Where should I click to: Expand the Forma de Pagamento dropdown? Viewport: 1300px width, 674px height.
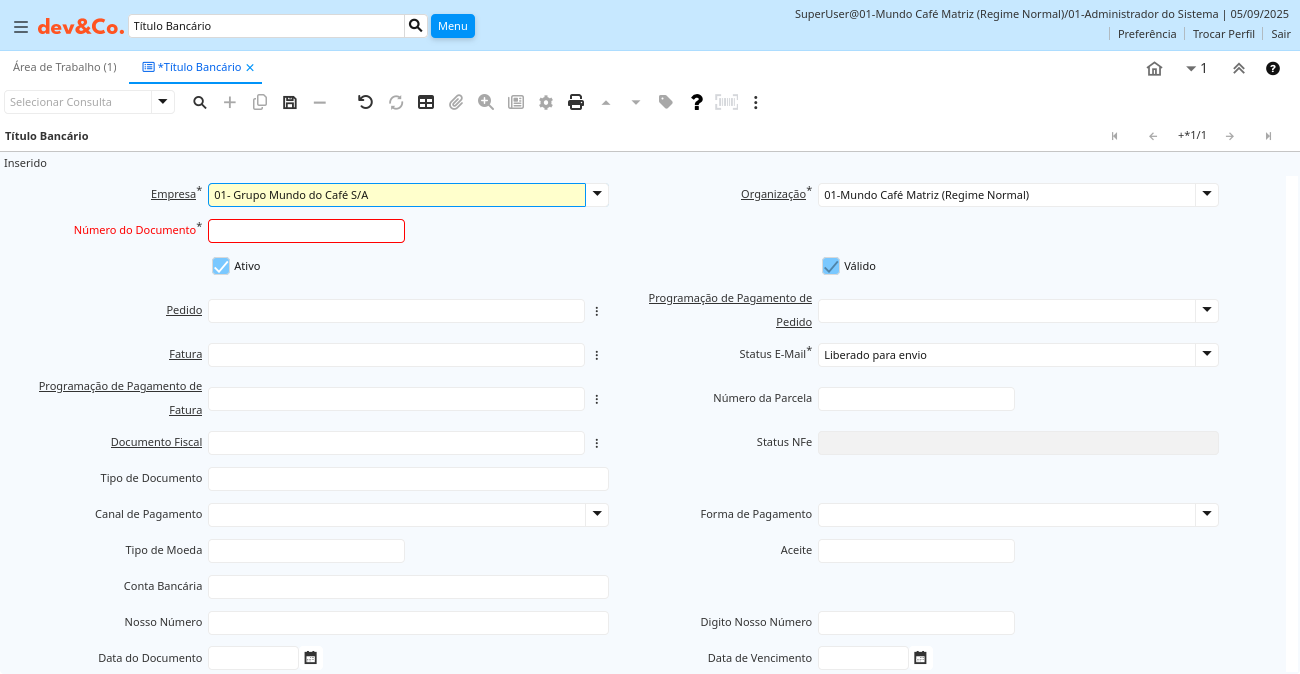pos(1207,514)
